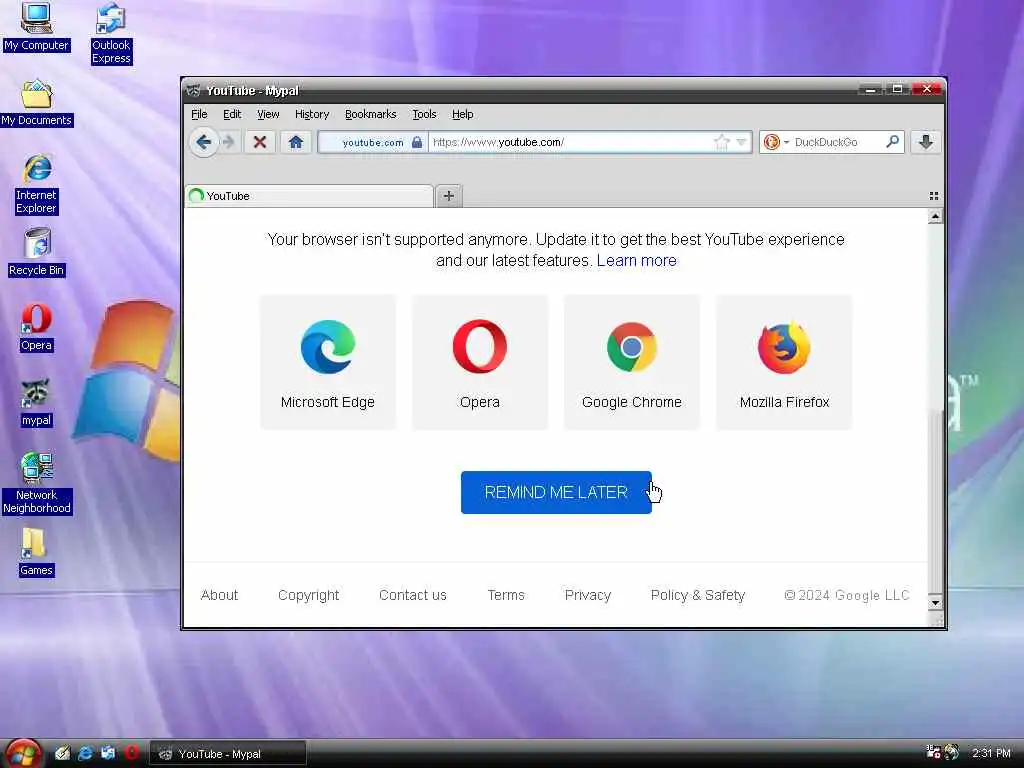Select the Opera desktop shortcut
This screenshot has width=1024, height=768.
pyautogui.click(x=36, y=328)
